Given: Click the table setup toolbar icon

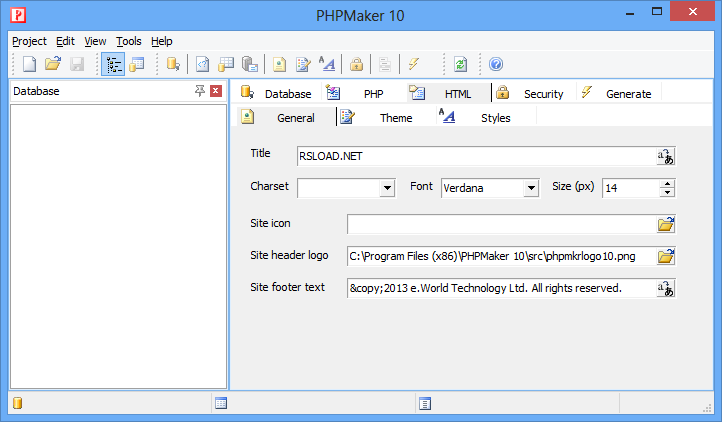Looking at the screenshot, I should (x=226, y=64).
